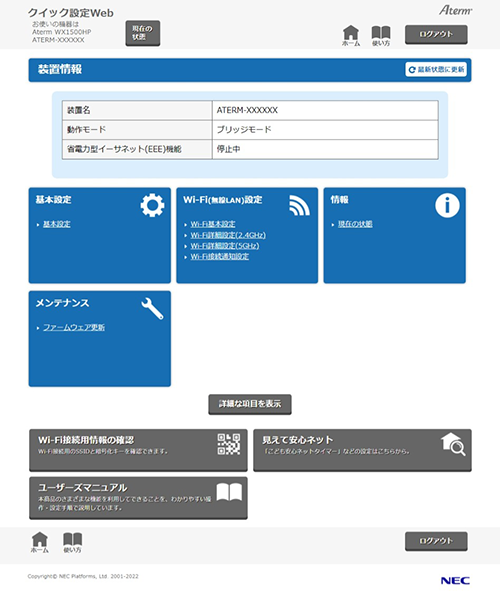Viewport: 500px width, 596px height.
Task: Click the gear icon in 基本設定 panel
Action: (x=152, y=205)
